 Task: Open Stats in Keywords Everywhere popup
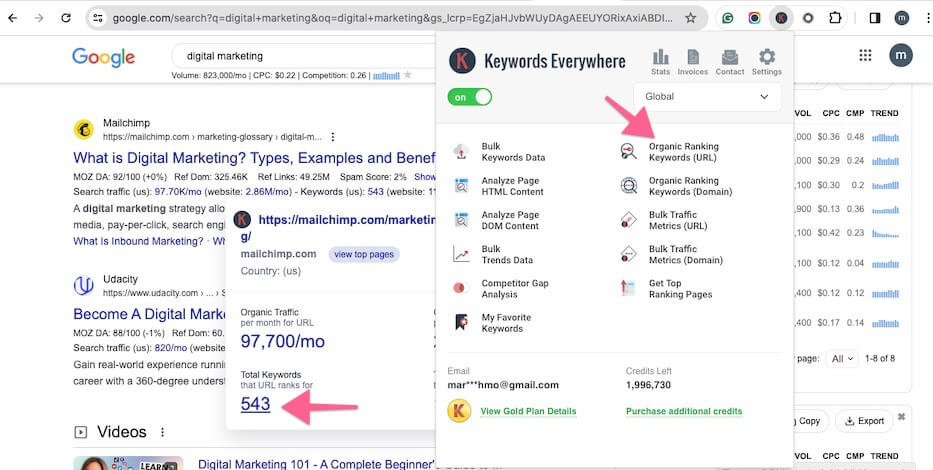(x=660, y=62)
